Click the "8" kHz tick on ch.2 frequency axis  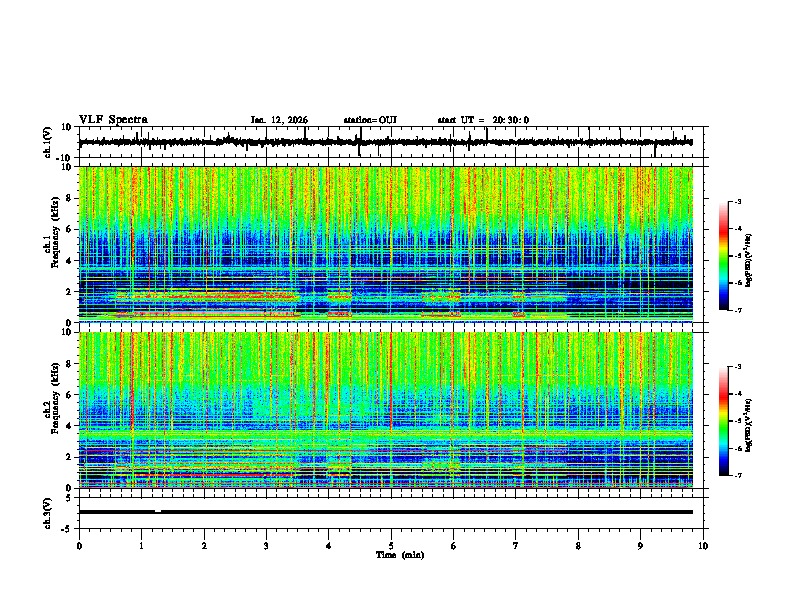point(69,364)
